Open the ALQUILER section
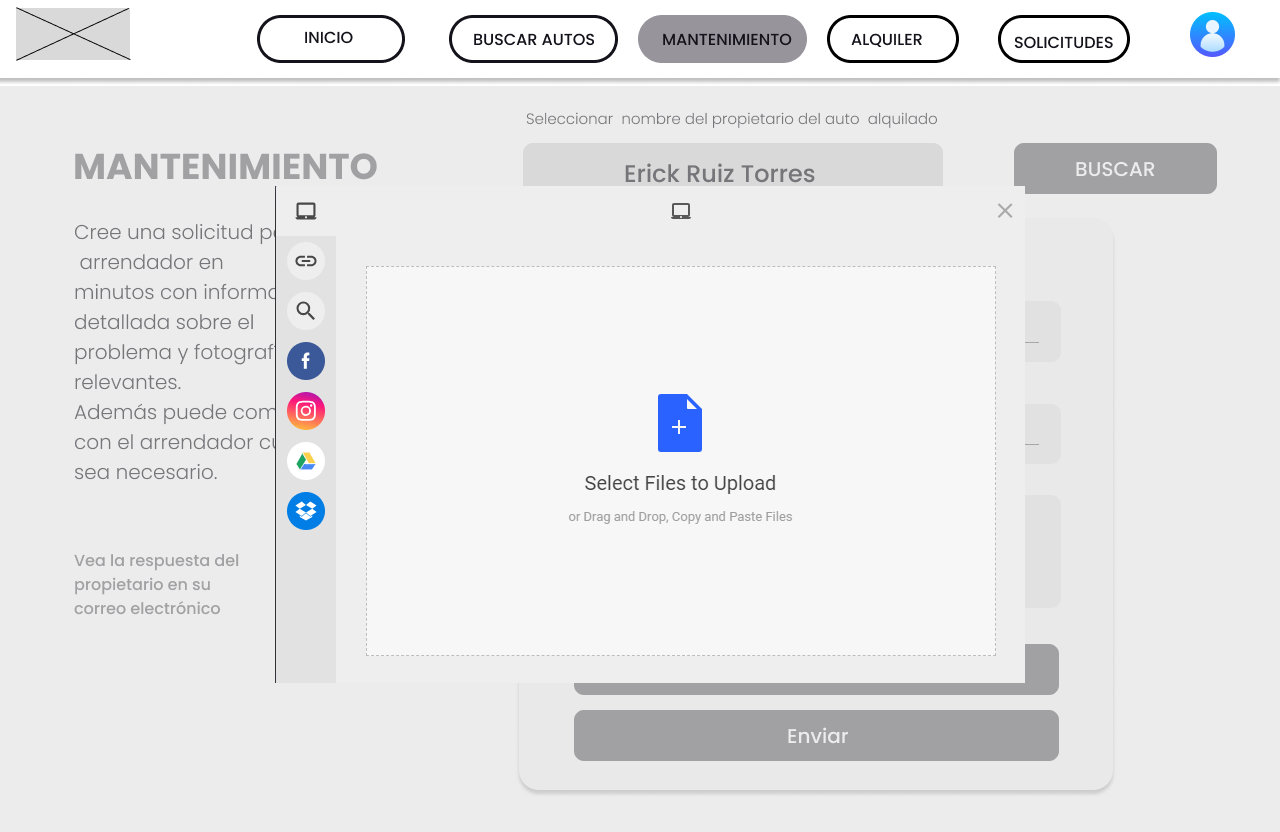The height and width of the screenshot is (832, 1280). pyautogui.click(x=893, y=39)
